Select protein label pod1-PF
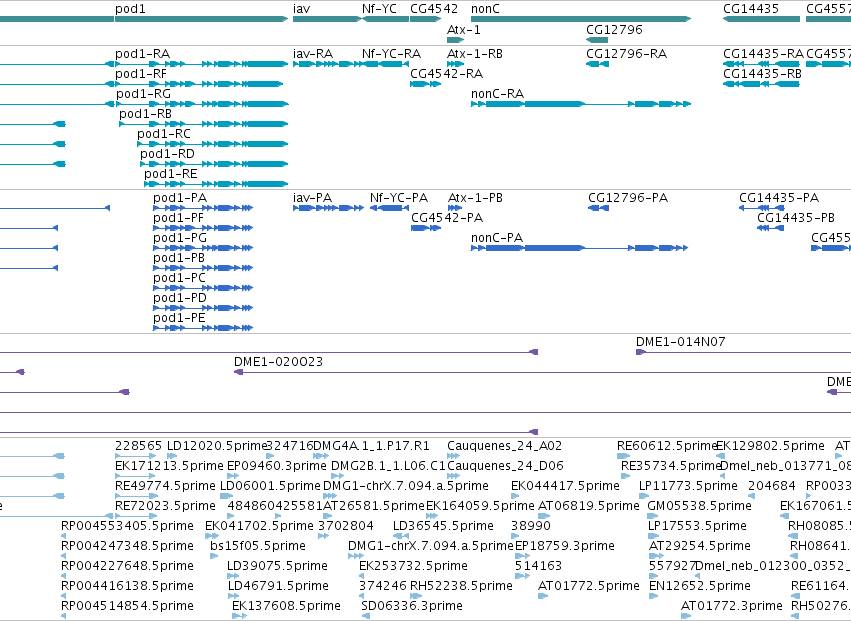 click(x=179, y=218)
